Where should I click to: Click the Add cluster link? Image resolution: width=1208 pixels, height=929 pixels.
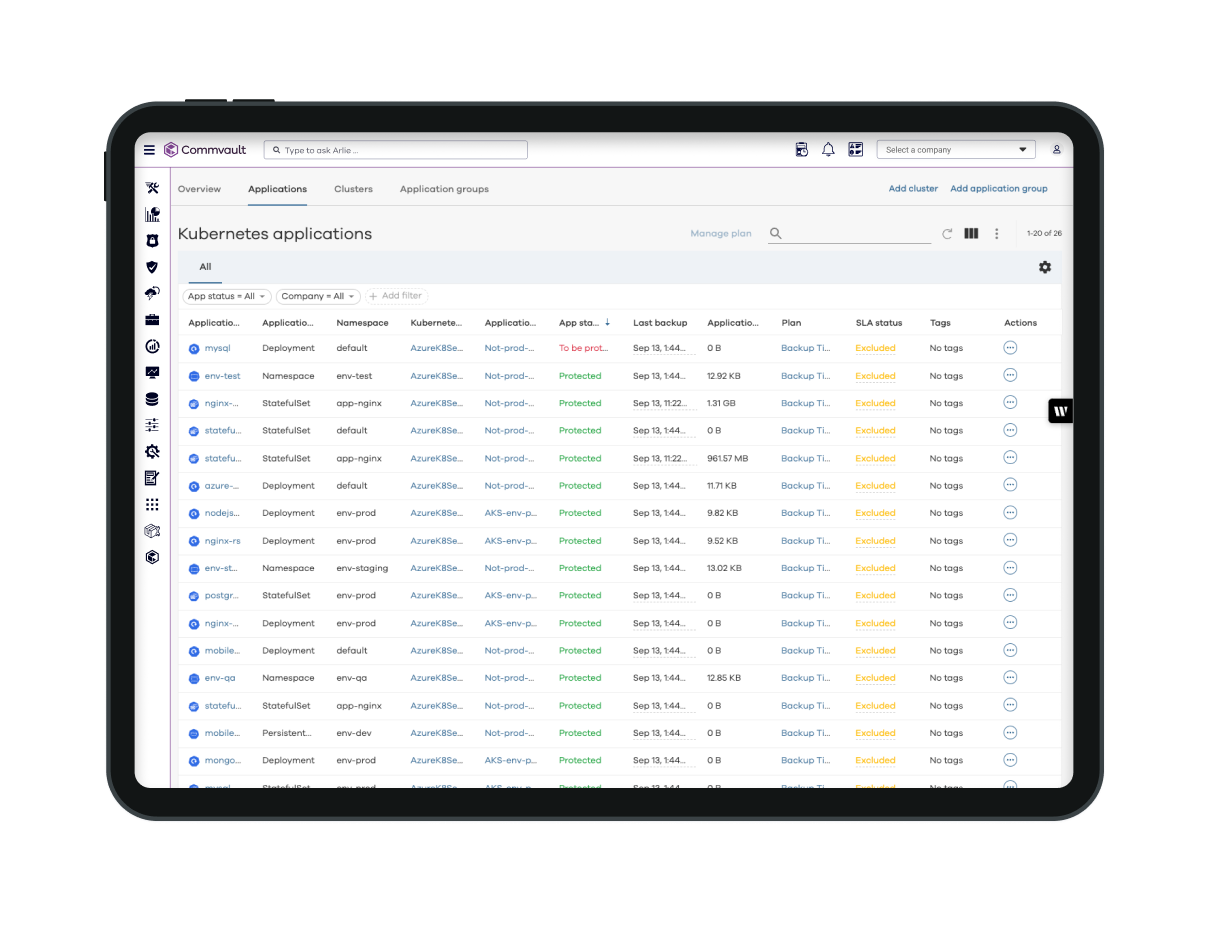(913, 189)
